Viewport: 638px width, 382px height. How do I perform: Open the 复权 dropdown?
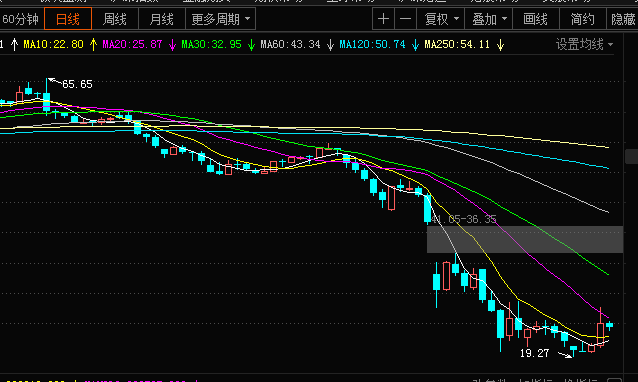441,19
